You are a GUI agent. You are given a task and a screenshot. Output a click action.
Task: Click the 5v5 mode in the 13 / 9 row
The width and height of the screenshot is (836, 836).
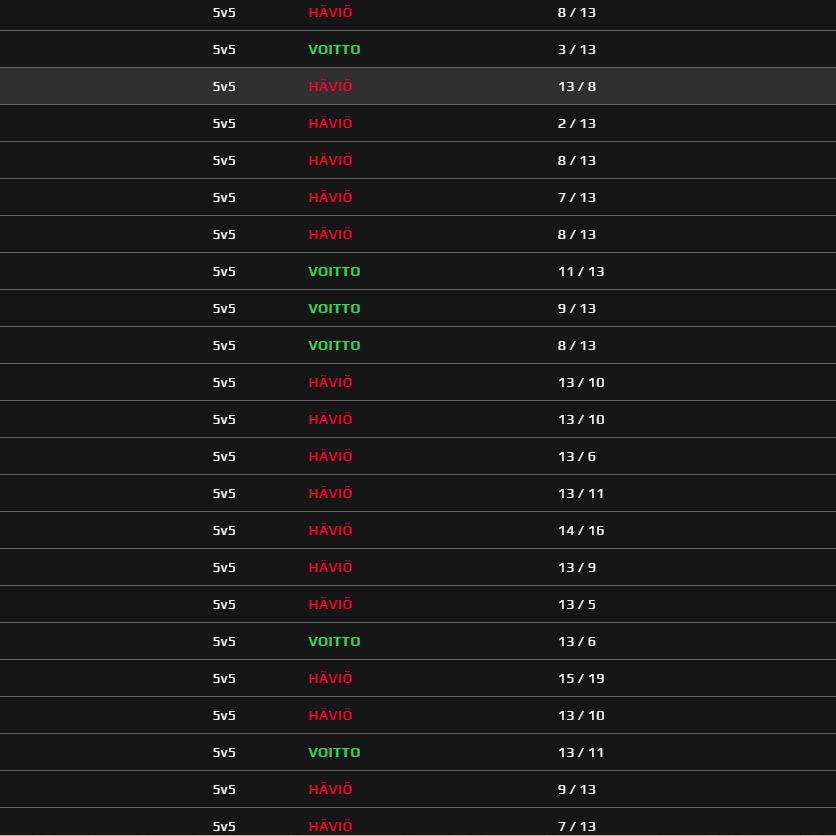coord(224,568)
